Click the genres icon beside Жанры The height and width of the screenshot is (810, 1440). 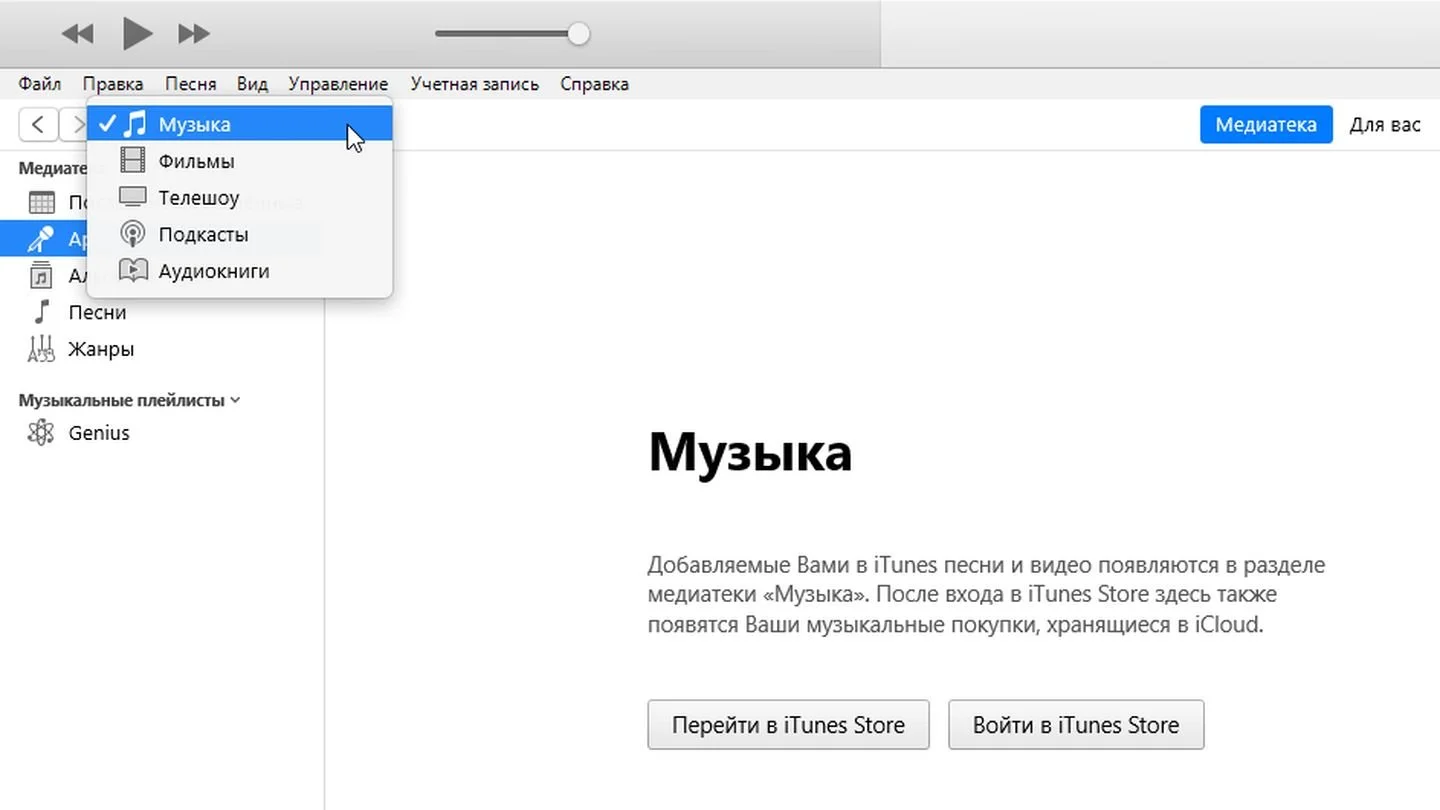tap(41, 349)
